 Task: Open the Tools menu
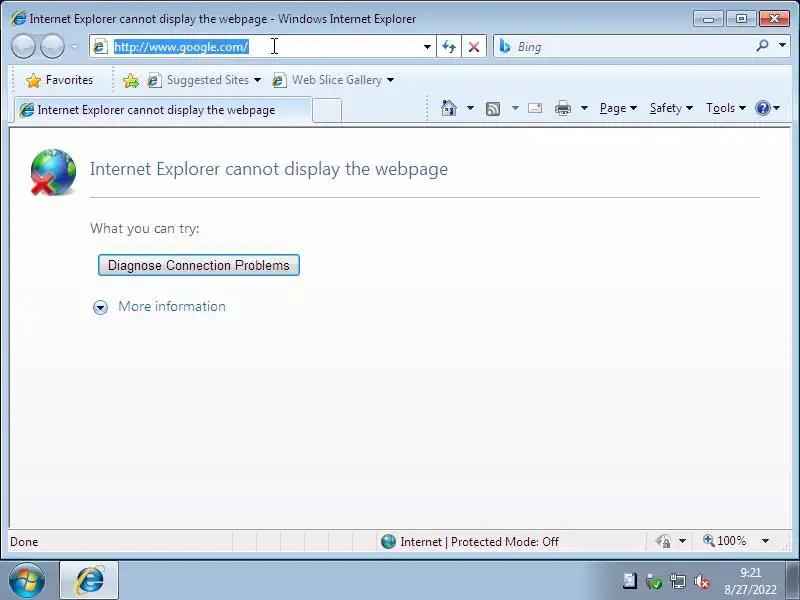tap(726, 108)
